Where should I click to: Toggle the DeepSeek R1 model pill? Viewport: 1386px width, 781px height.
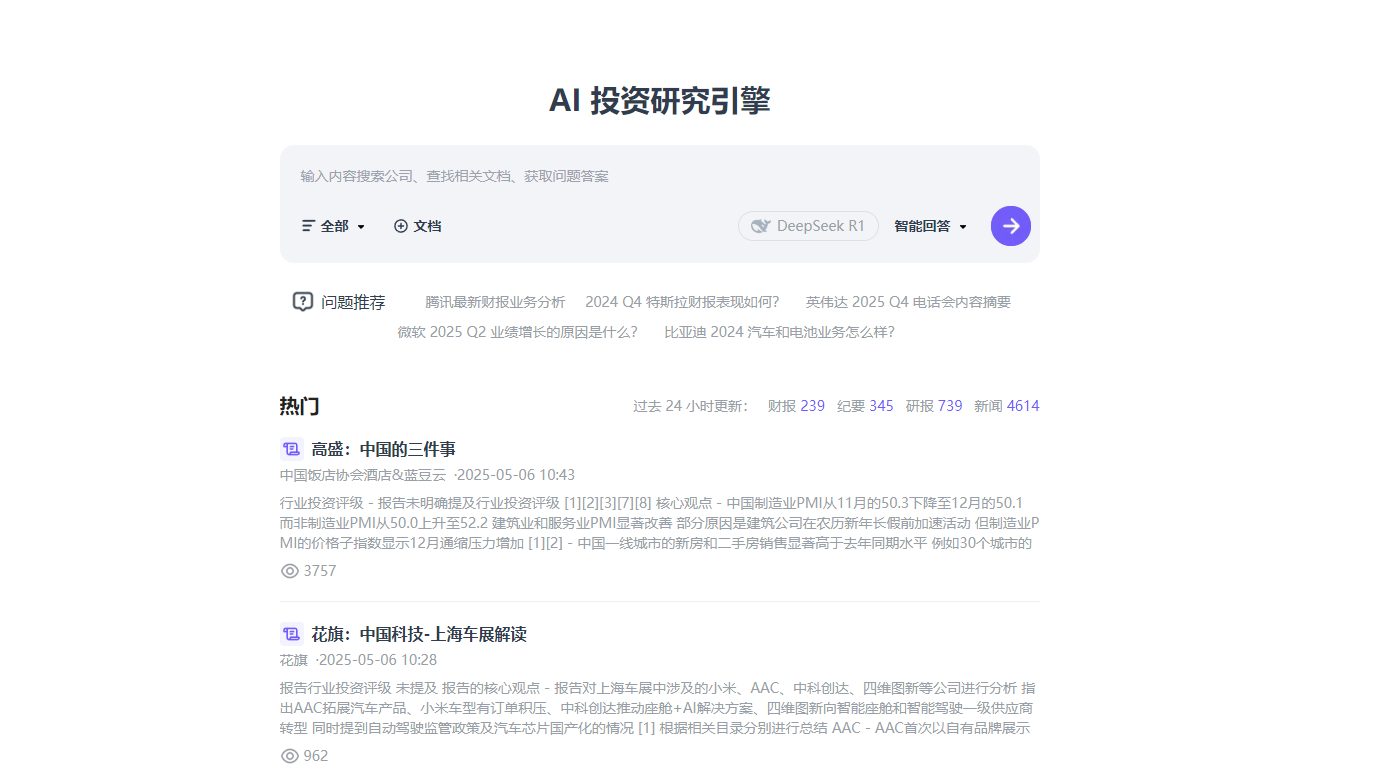pos(808,226)
